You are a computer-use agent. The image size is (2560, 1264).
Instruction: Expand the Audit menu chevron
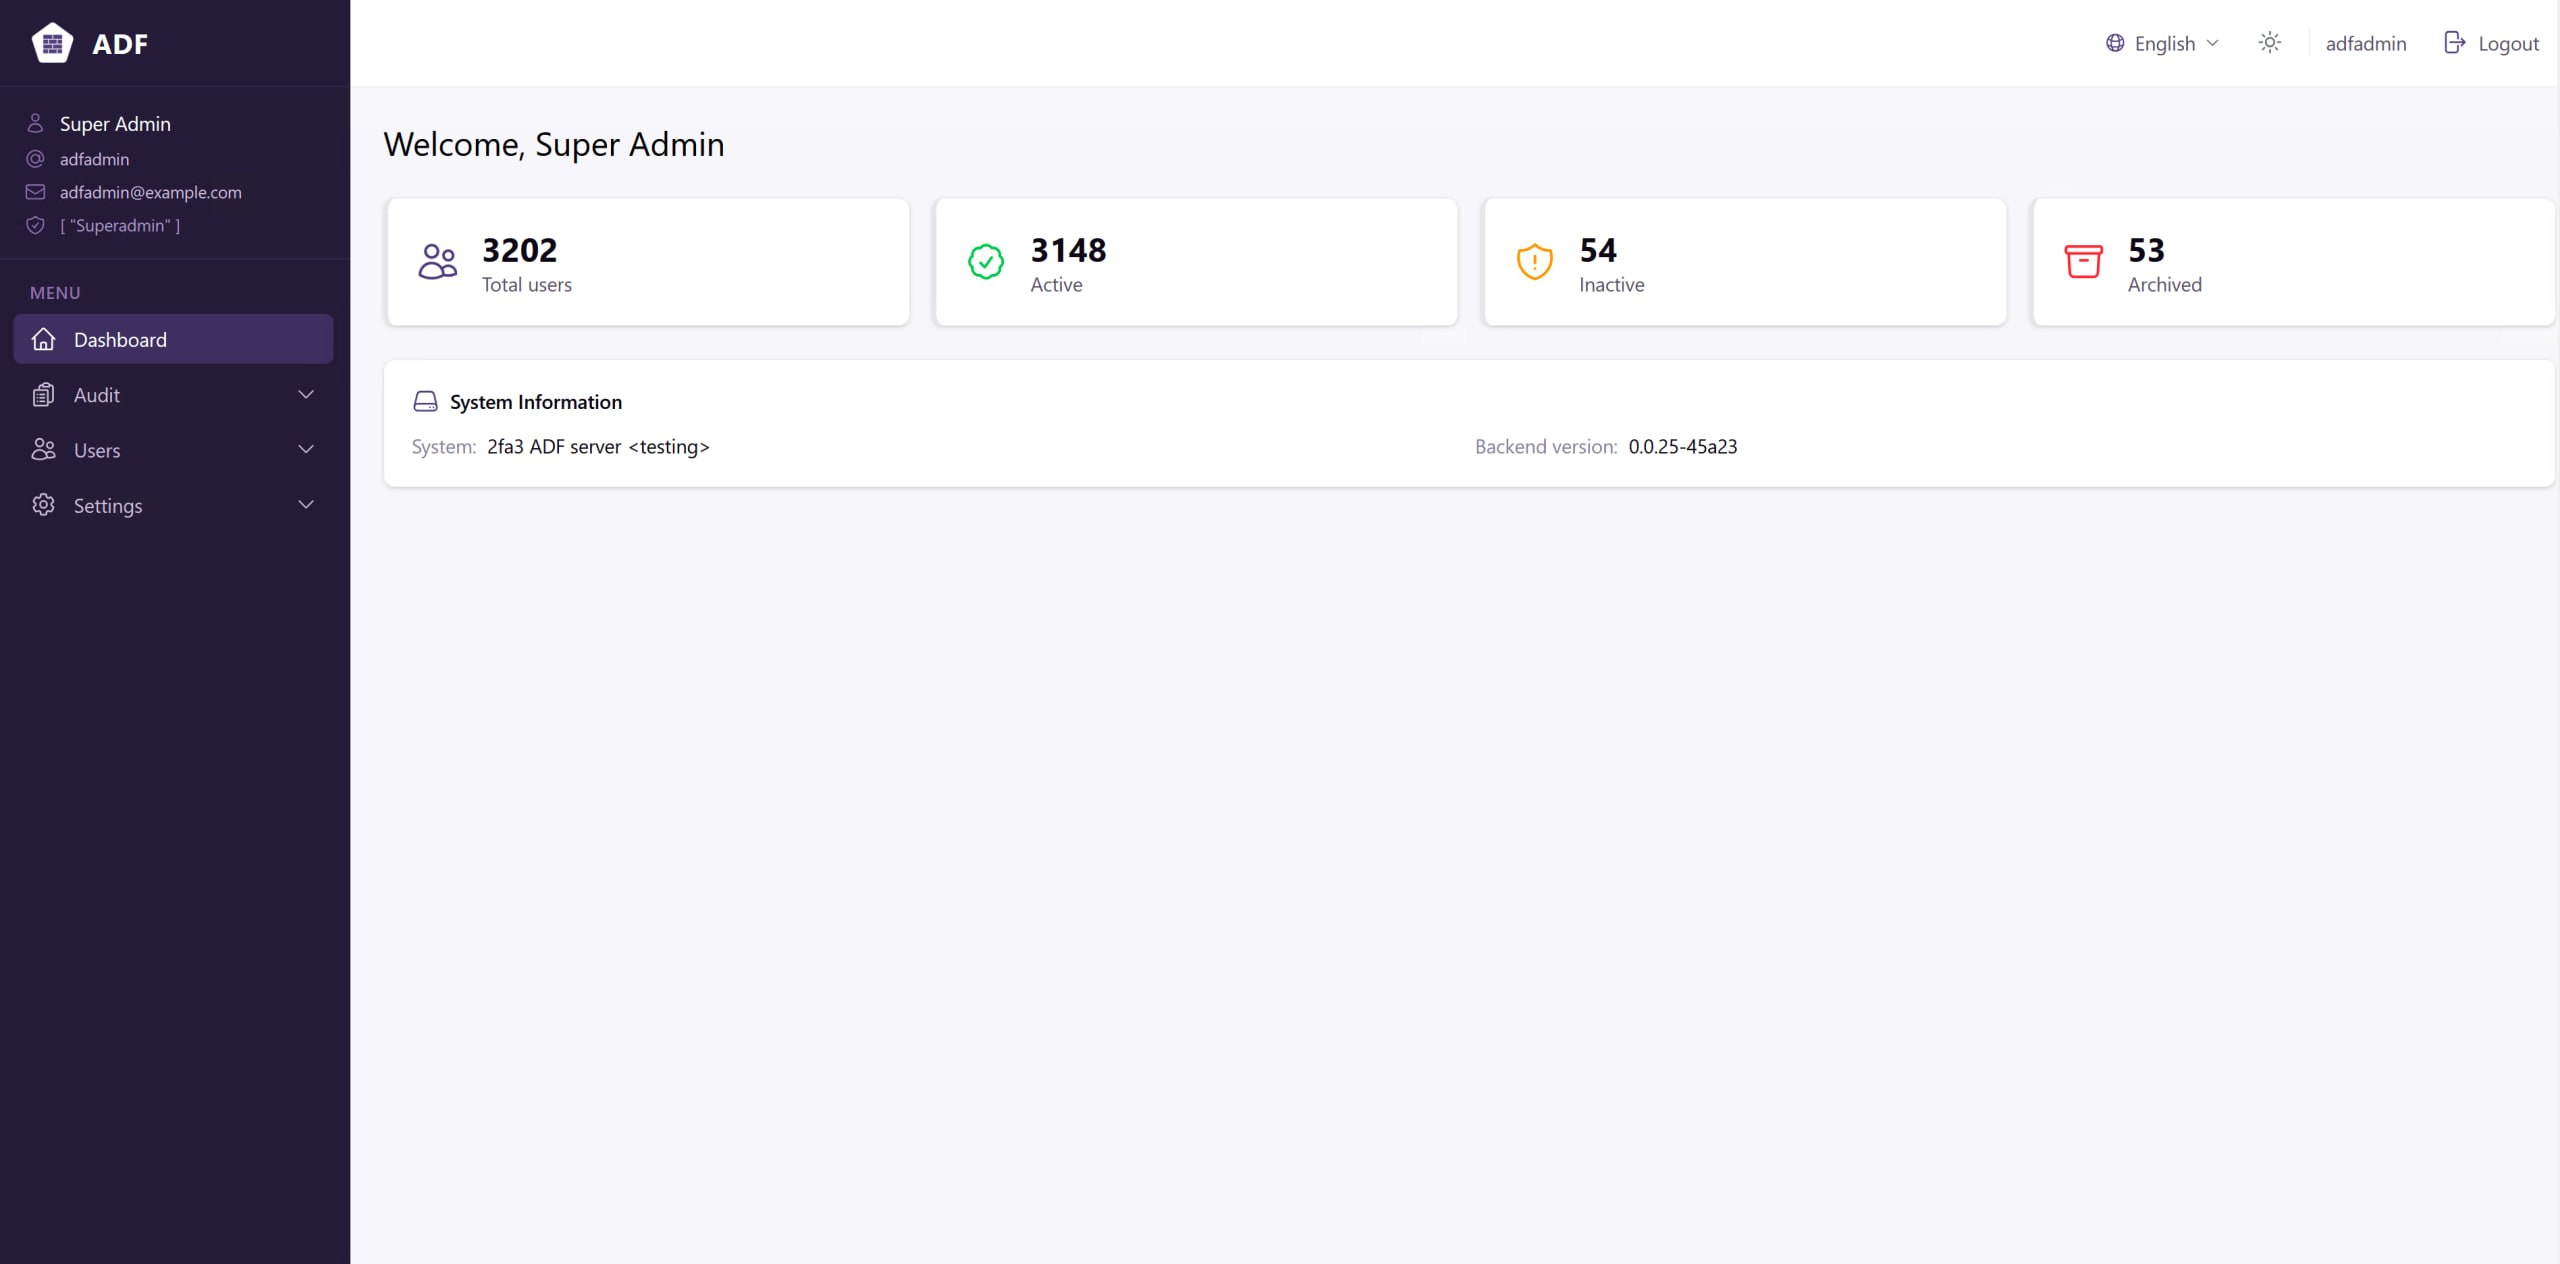tap(306, 395)
